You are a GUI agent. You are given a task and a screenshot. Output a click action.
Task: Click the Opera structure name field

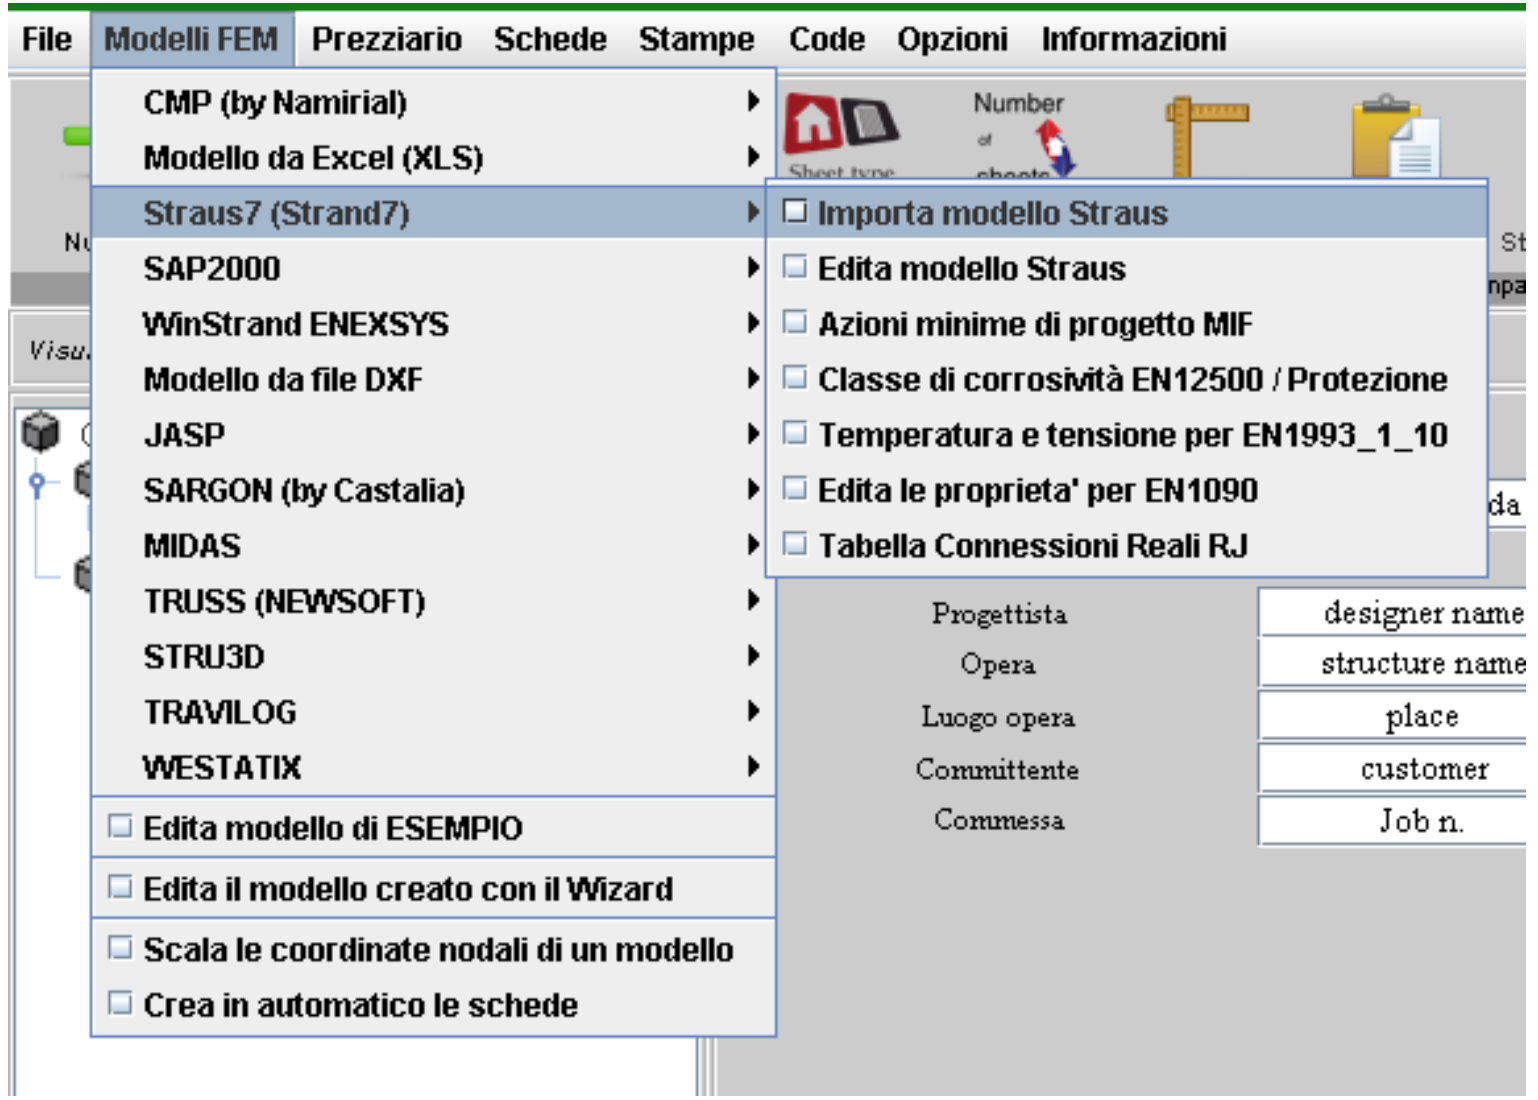point(1393,663)
